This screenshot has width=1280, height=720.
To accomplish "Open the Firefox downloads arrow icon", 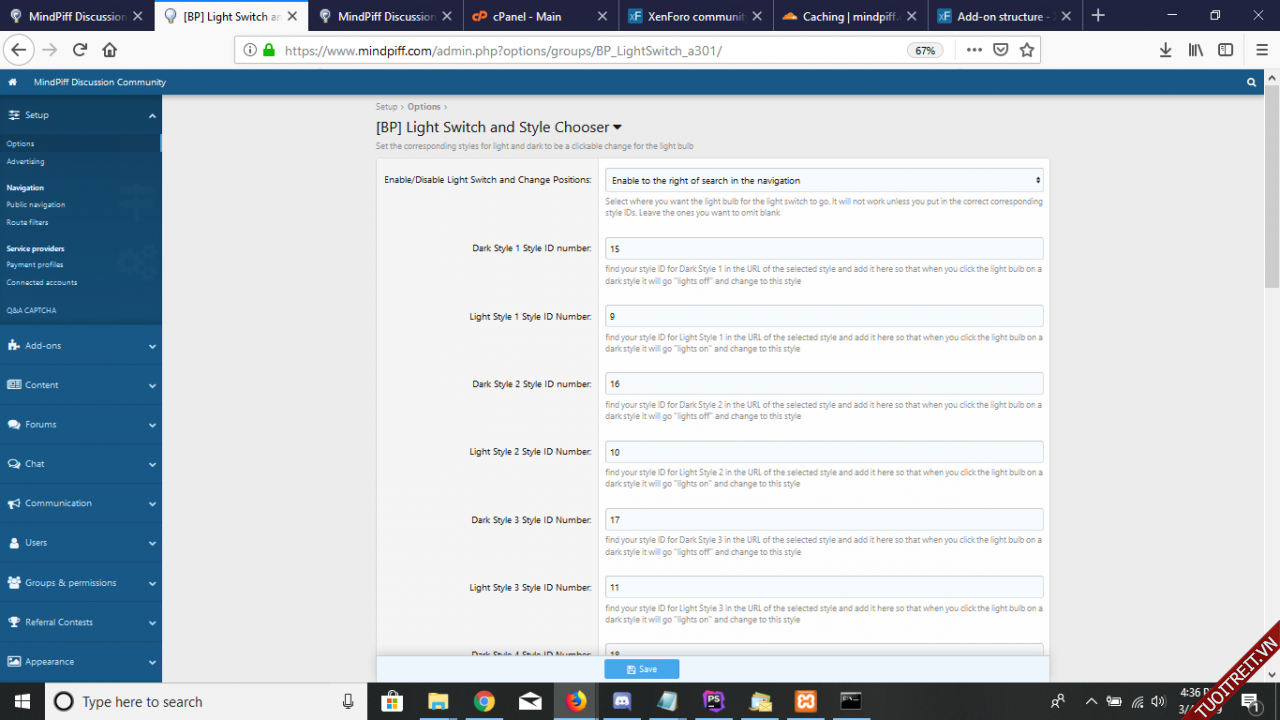I will point(1166,50).
